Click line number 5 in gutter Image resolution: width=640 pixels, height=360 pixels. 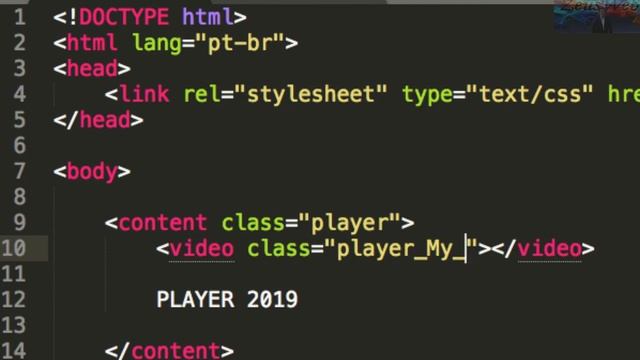point(19,120)
